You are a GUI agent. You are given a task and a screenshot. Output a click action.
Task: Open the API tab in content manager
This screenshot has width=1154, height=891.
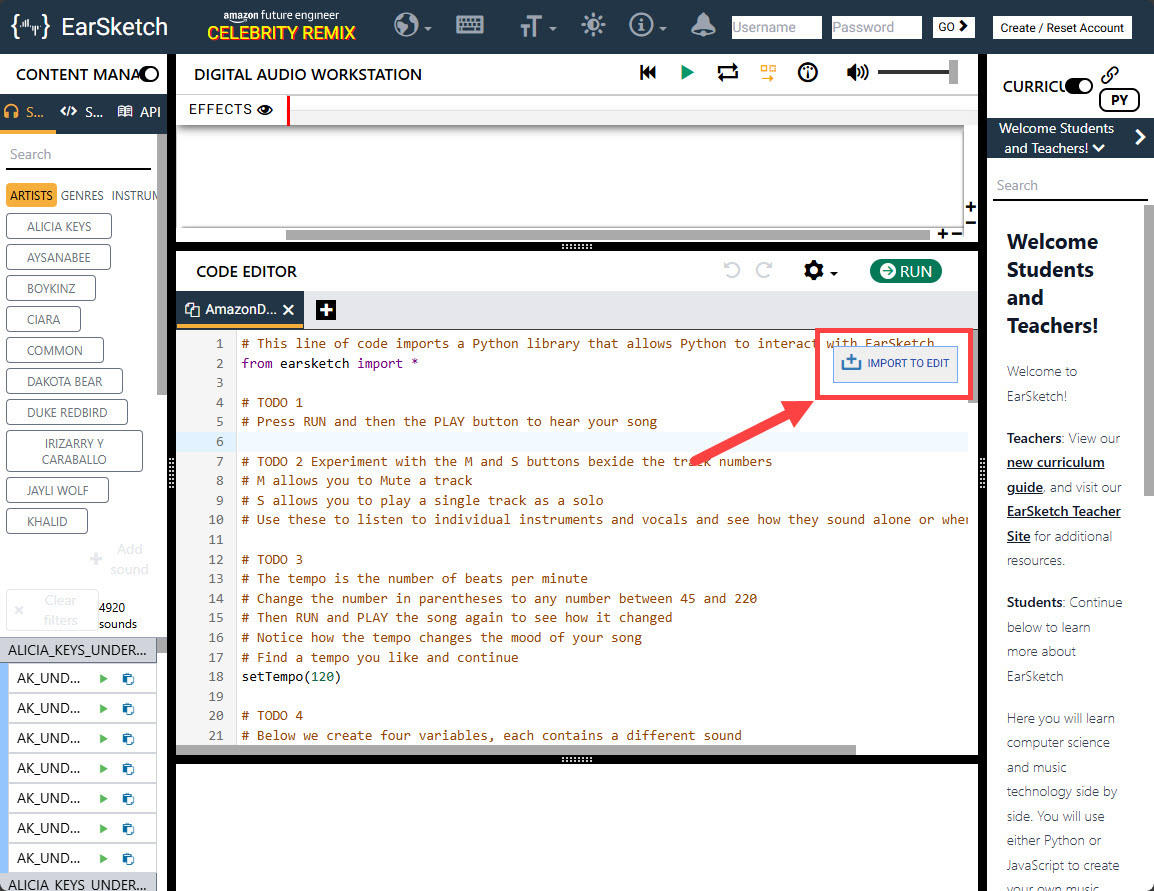pyautogui.click(x=139, y=112)
